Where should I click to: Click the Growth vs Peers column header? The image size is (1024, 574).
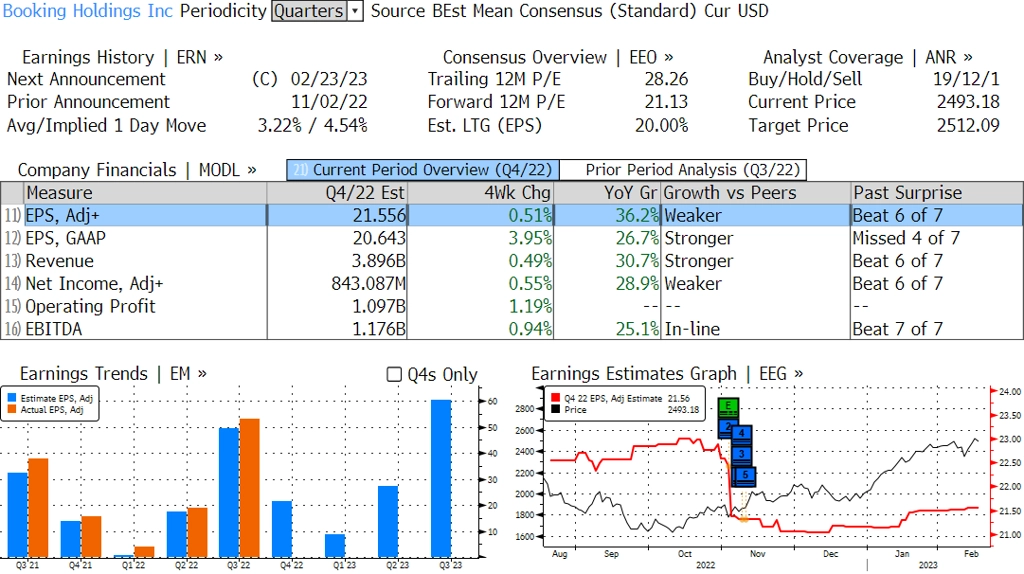[x=756, y=193]
